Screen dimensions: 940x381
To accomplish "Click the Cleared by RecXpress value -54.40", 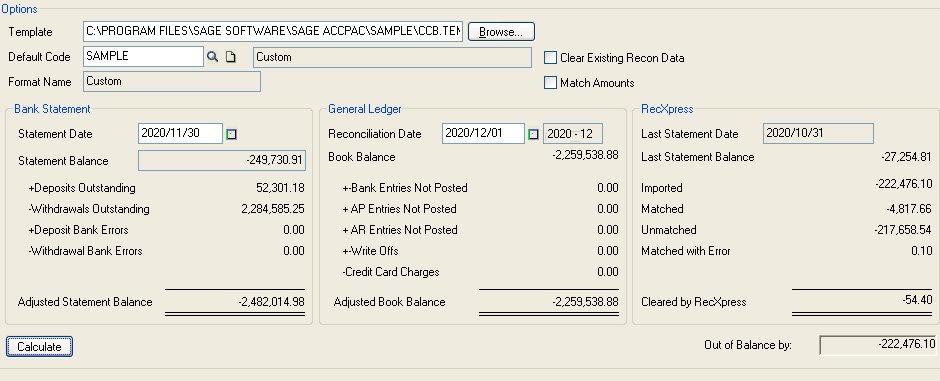I will (x=917, y=300).
